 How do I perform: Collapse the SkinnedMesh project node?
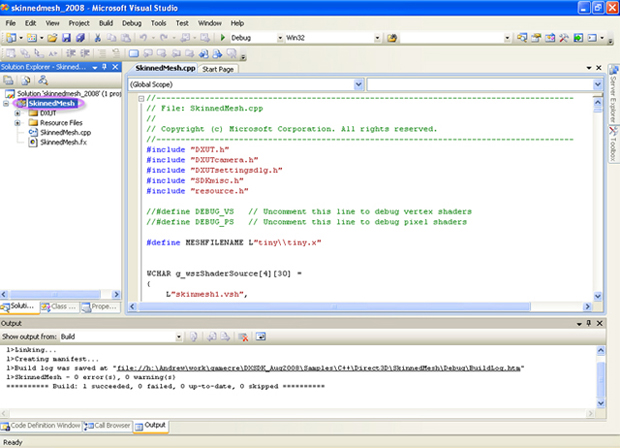pyautogui.click(x=6, y=104)
